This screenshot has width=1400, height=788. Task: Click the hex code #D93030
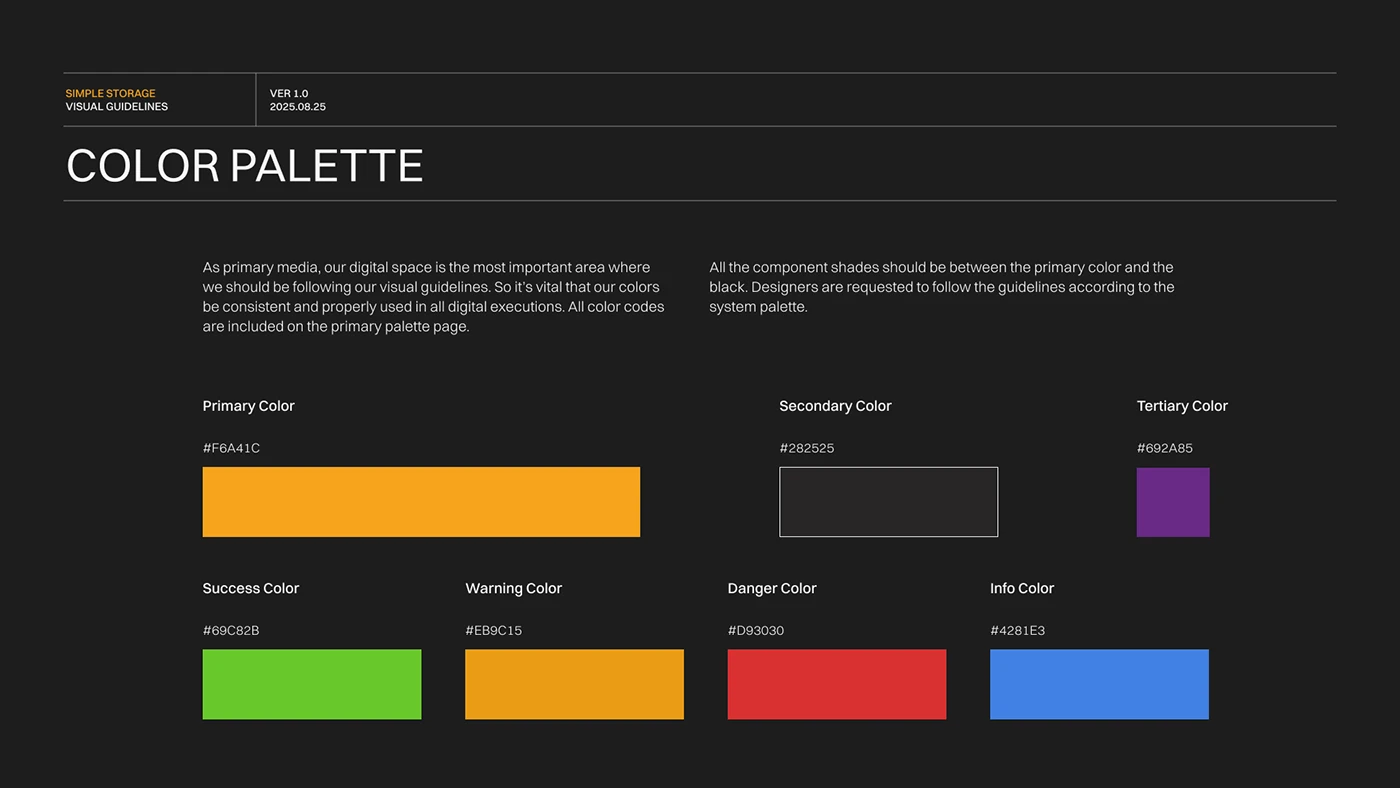(756, 630)
